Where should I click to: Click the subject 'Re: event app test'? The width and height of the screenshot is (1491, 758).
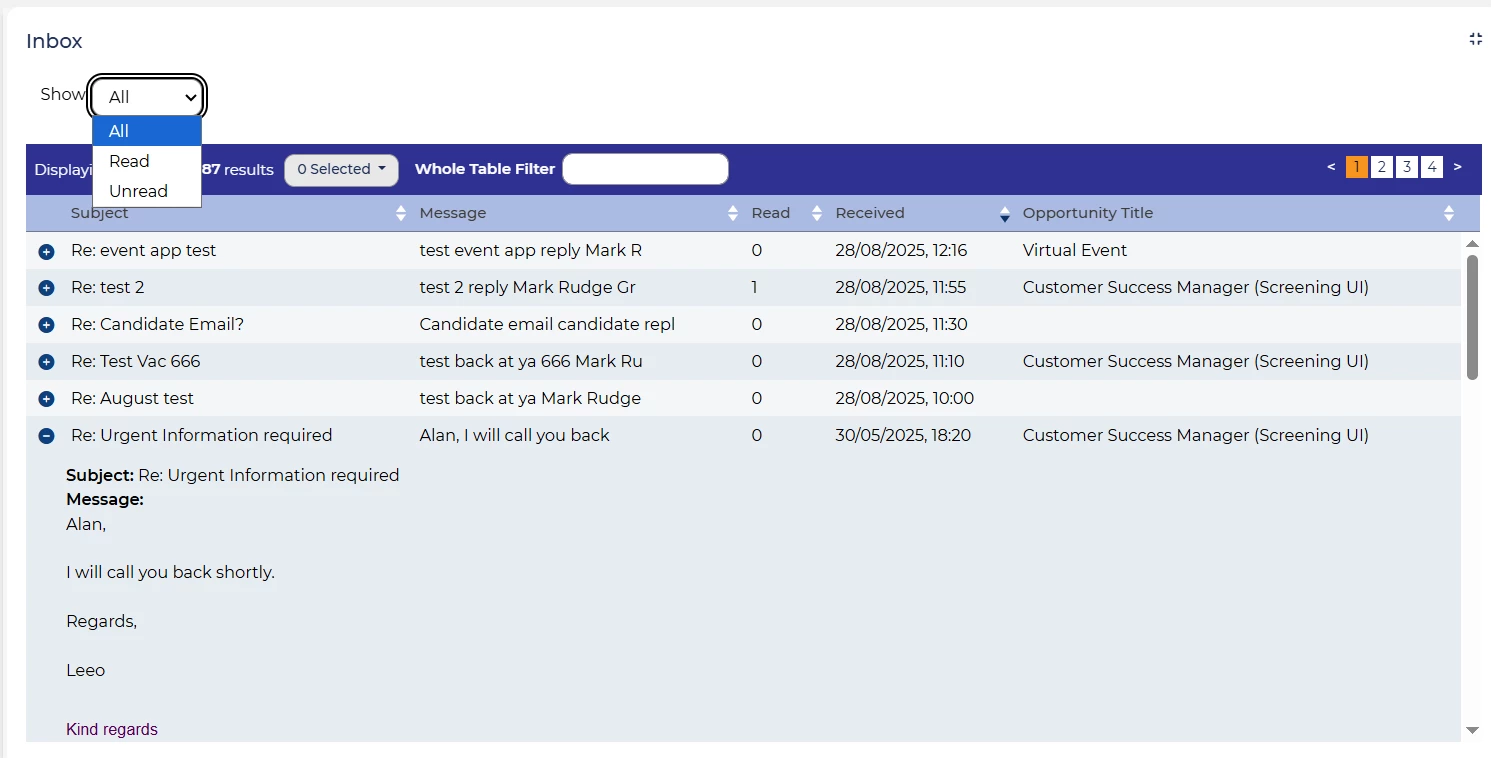click(144, 251)
